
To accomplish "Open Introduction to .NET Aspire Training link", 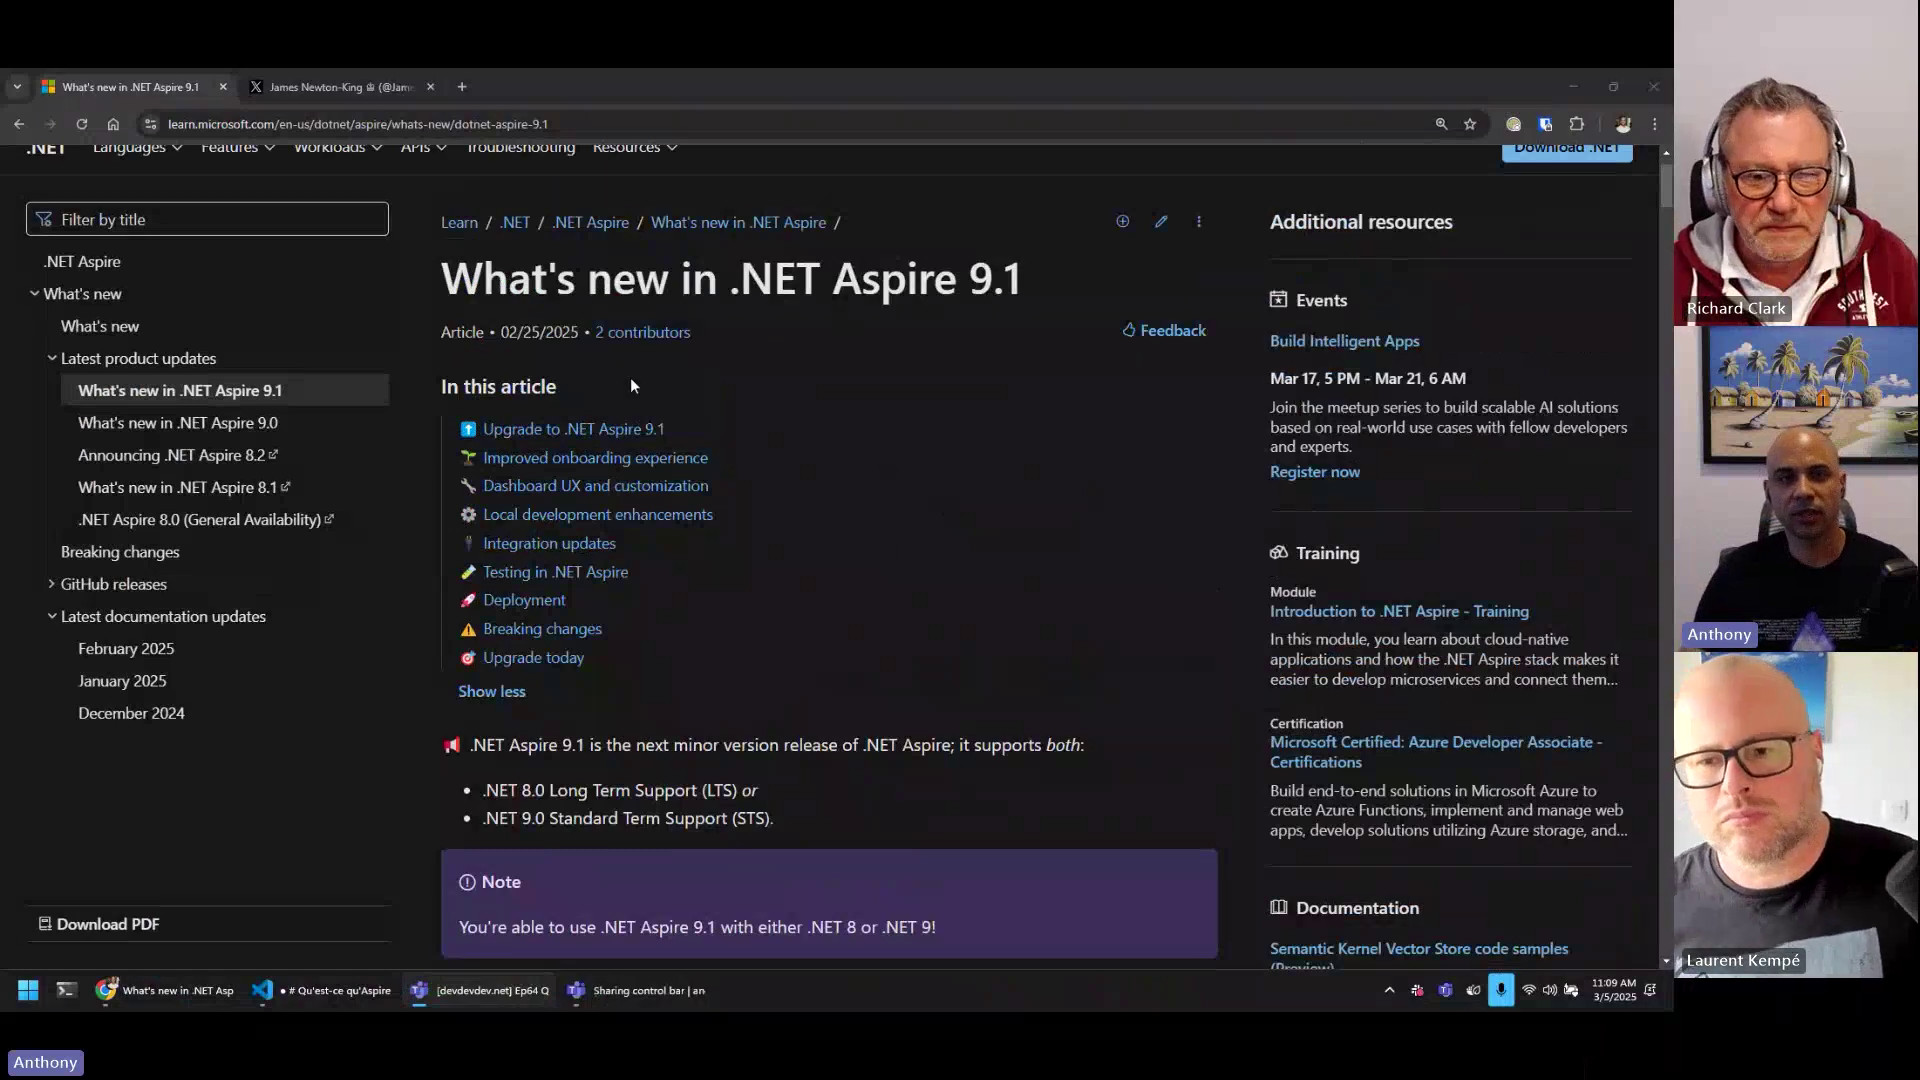I will coord(1399,611).
